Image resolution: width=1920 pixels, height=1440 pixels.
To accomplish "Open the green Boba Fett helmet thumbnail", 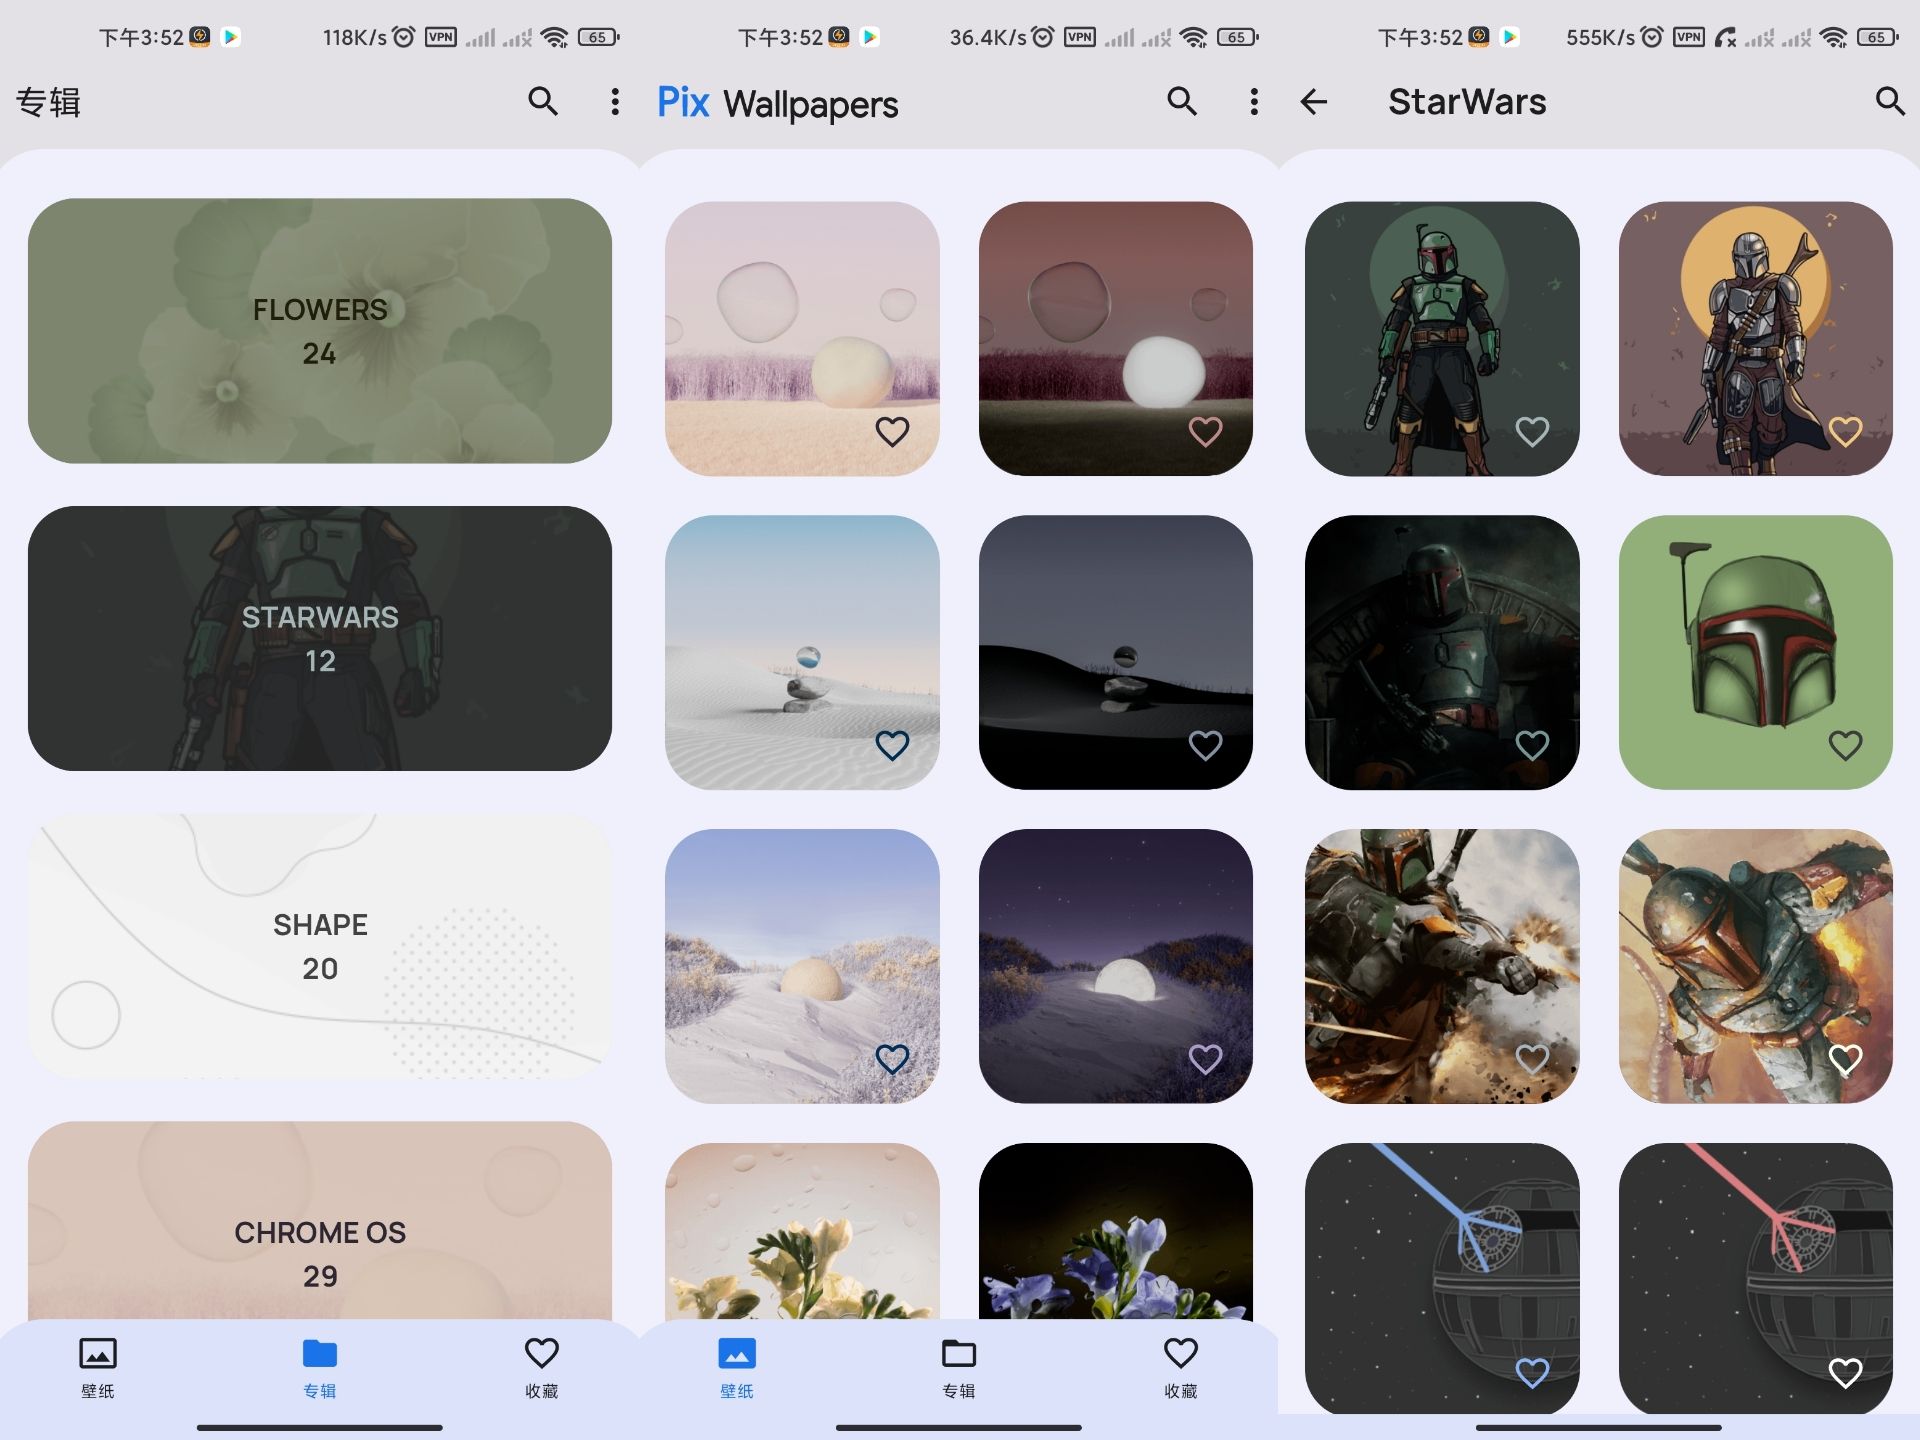I will [x=1756, y=652].
